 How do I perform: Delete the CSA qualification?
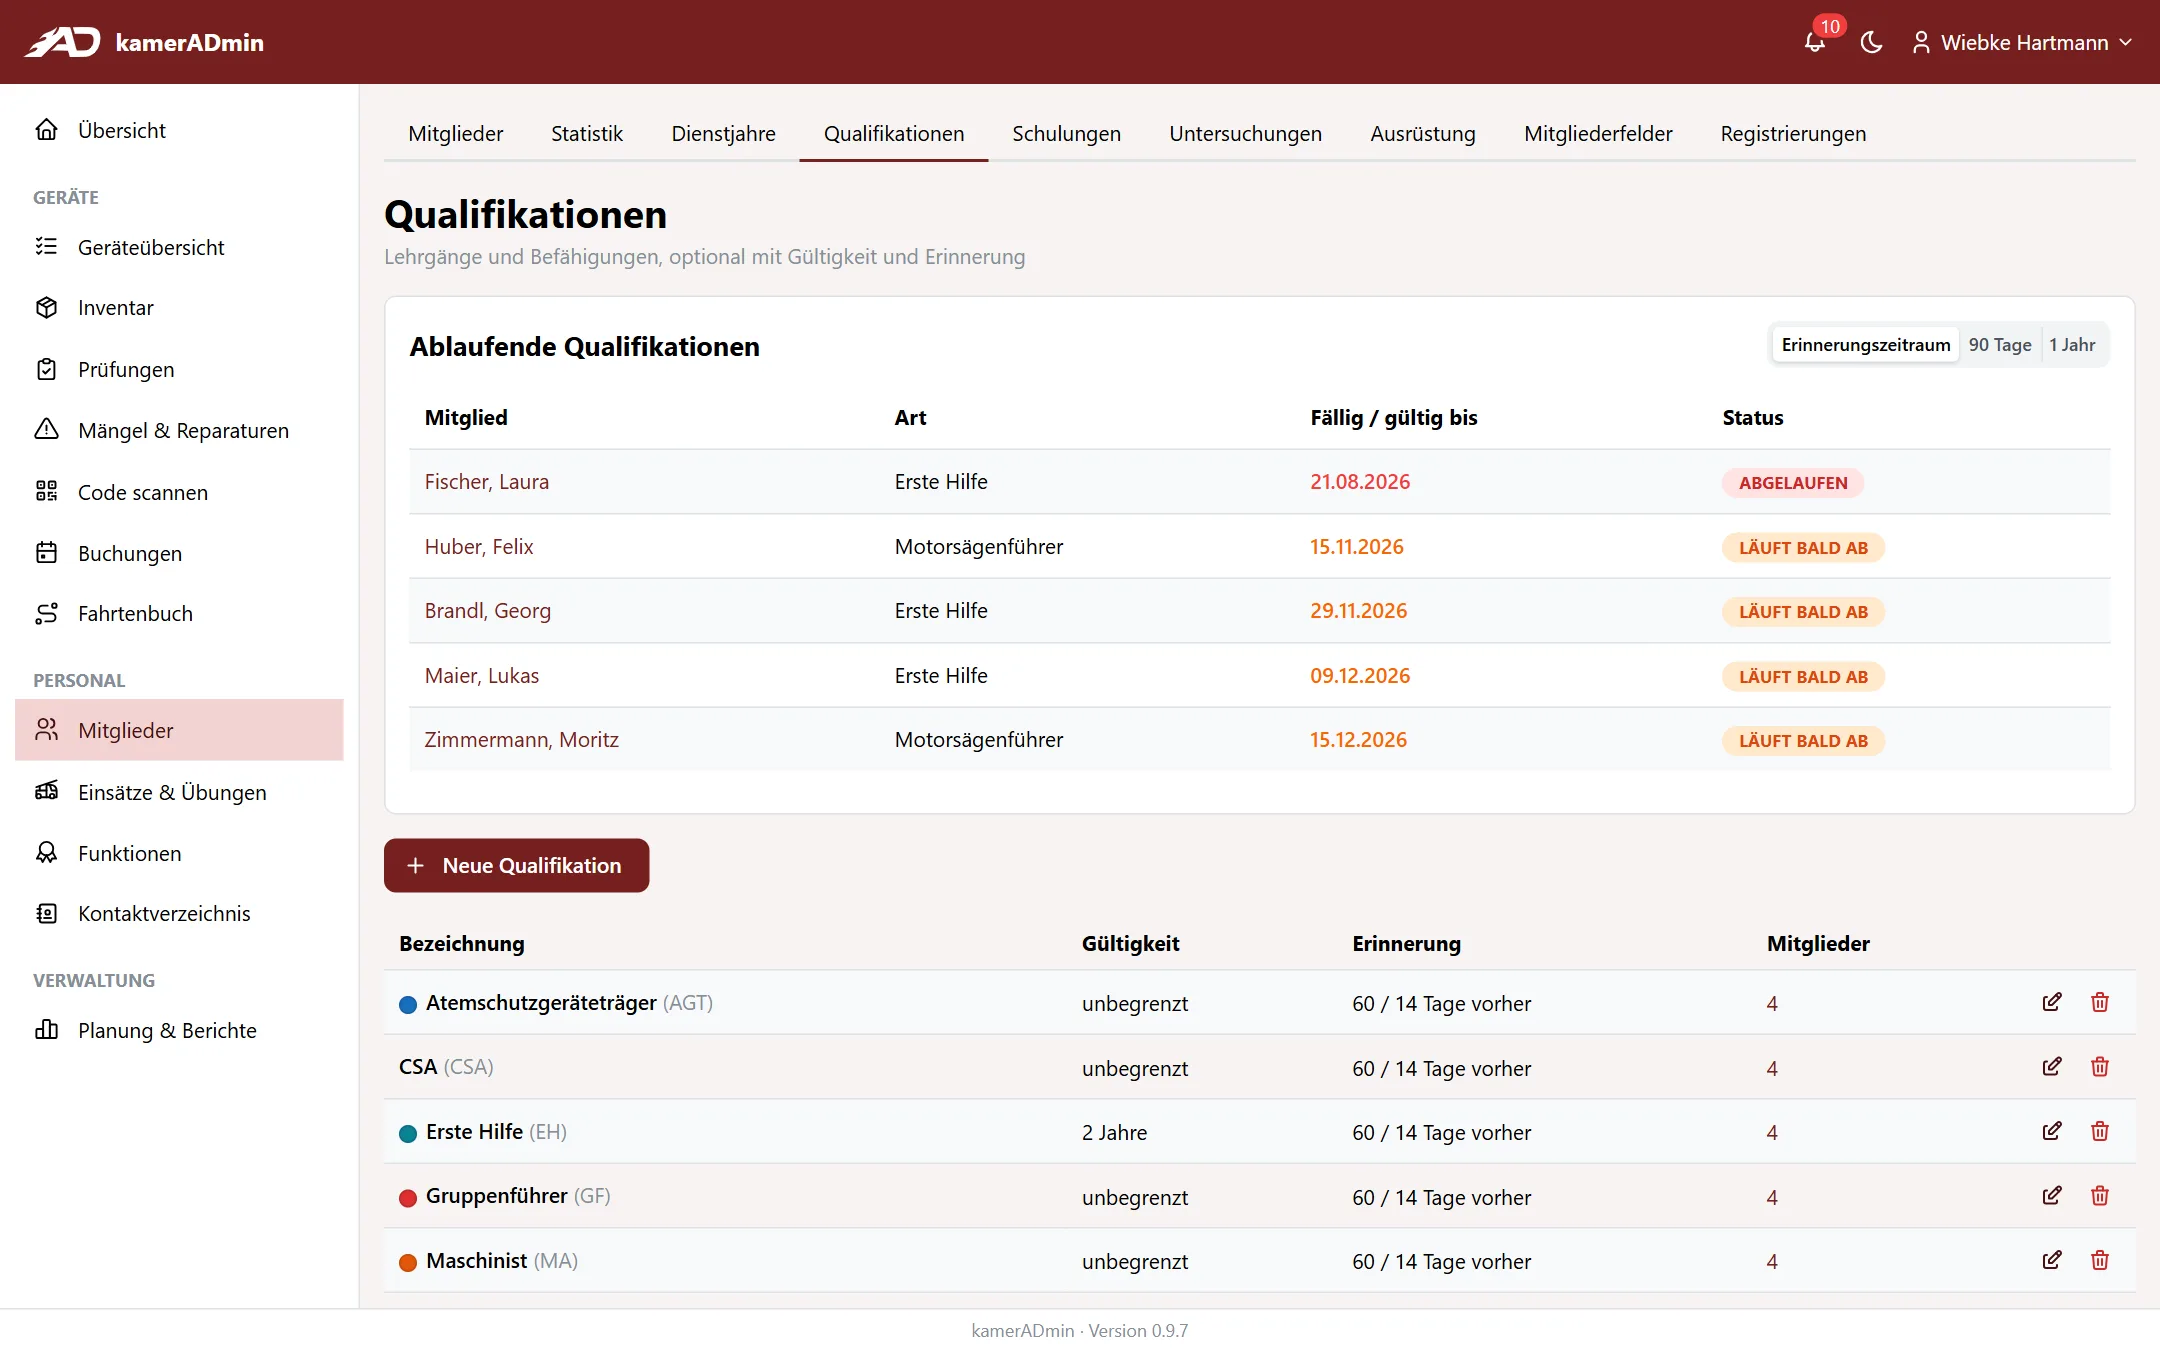click(x=2100, y=1067)
